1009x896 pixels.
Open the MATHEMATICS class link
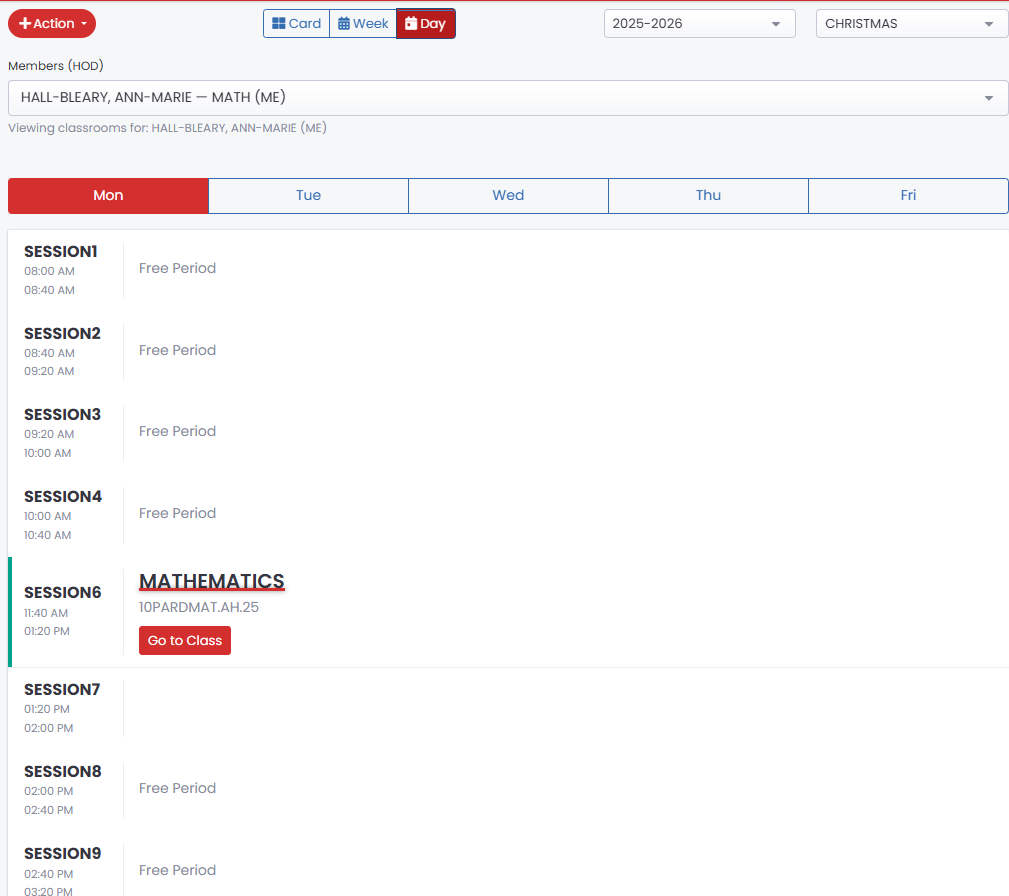[212, 581]
